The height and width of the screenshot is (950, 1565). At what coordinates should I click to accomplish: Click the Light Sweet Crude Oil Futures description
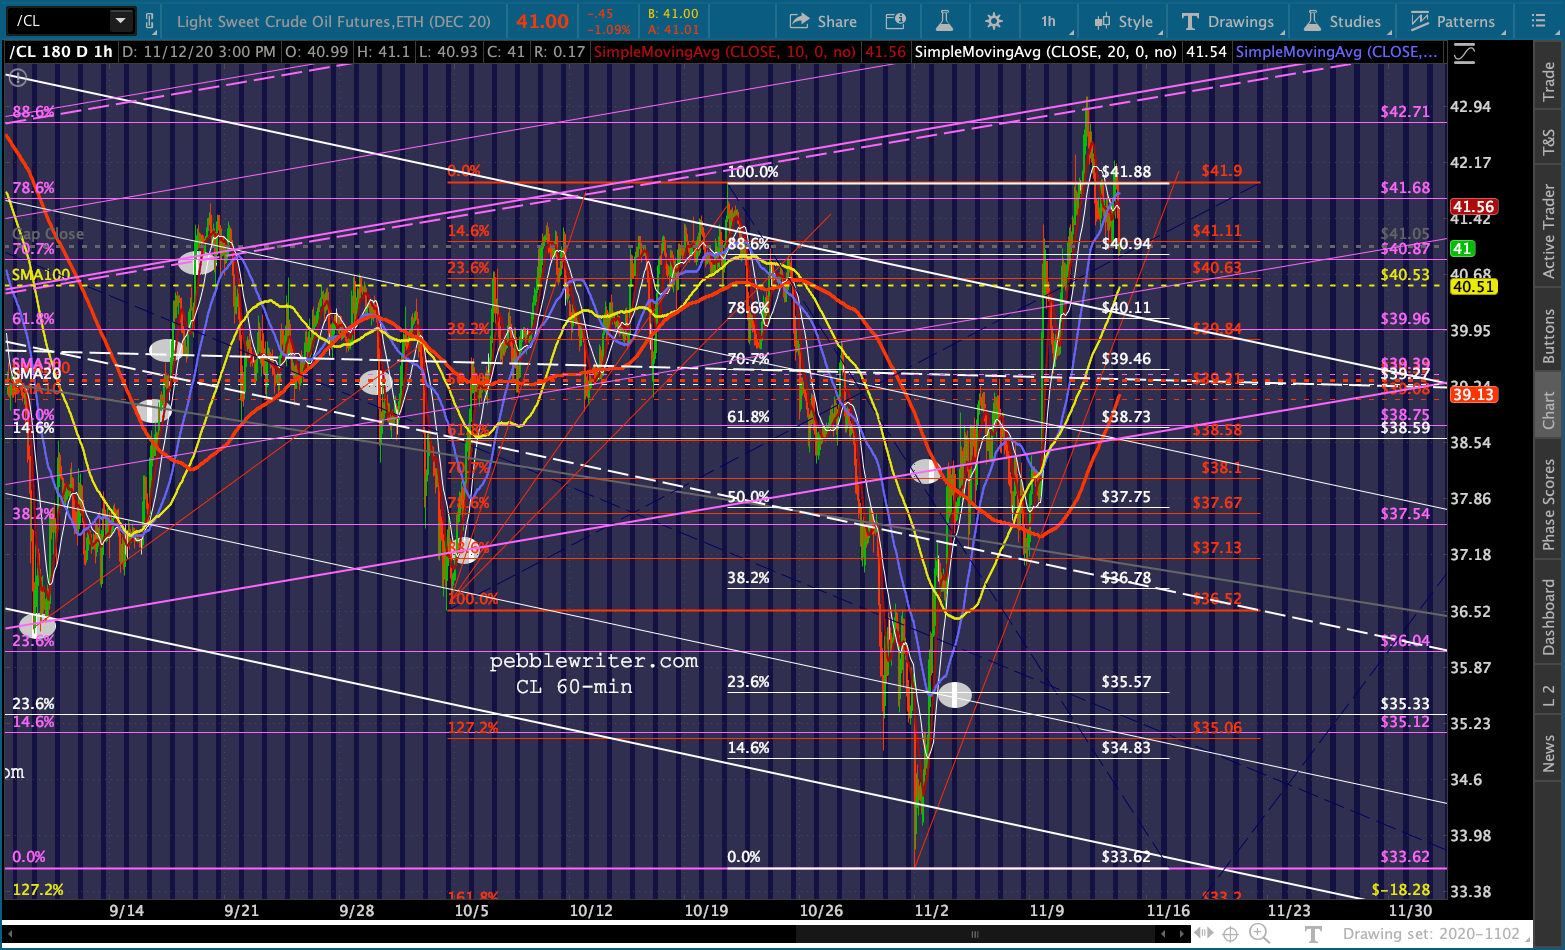pyautogui.click(x=334, y=21)
